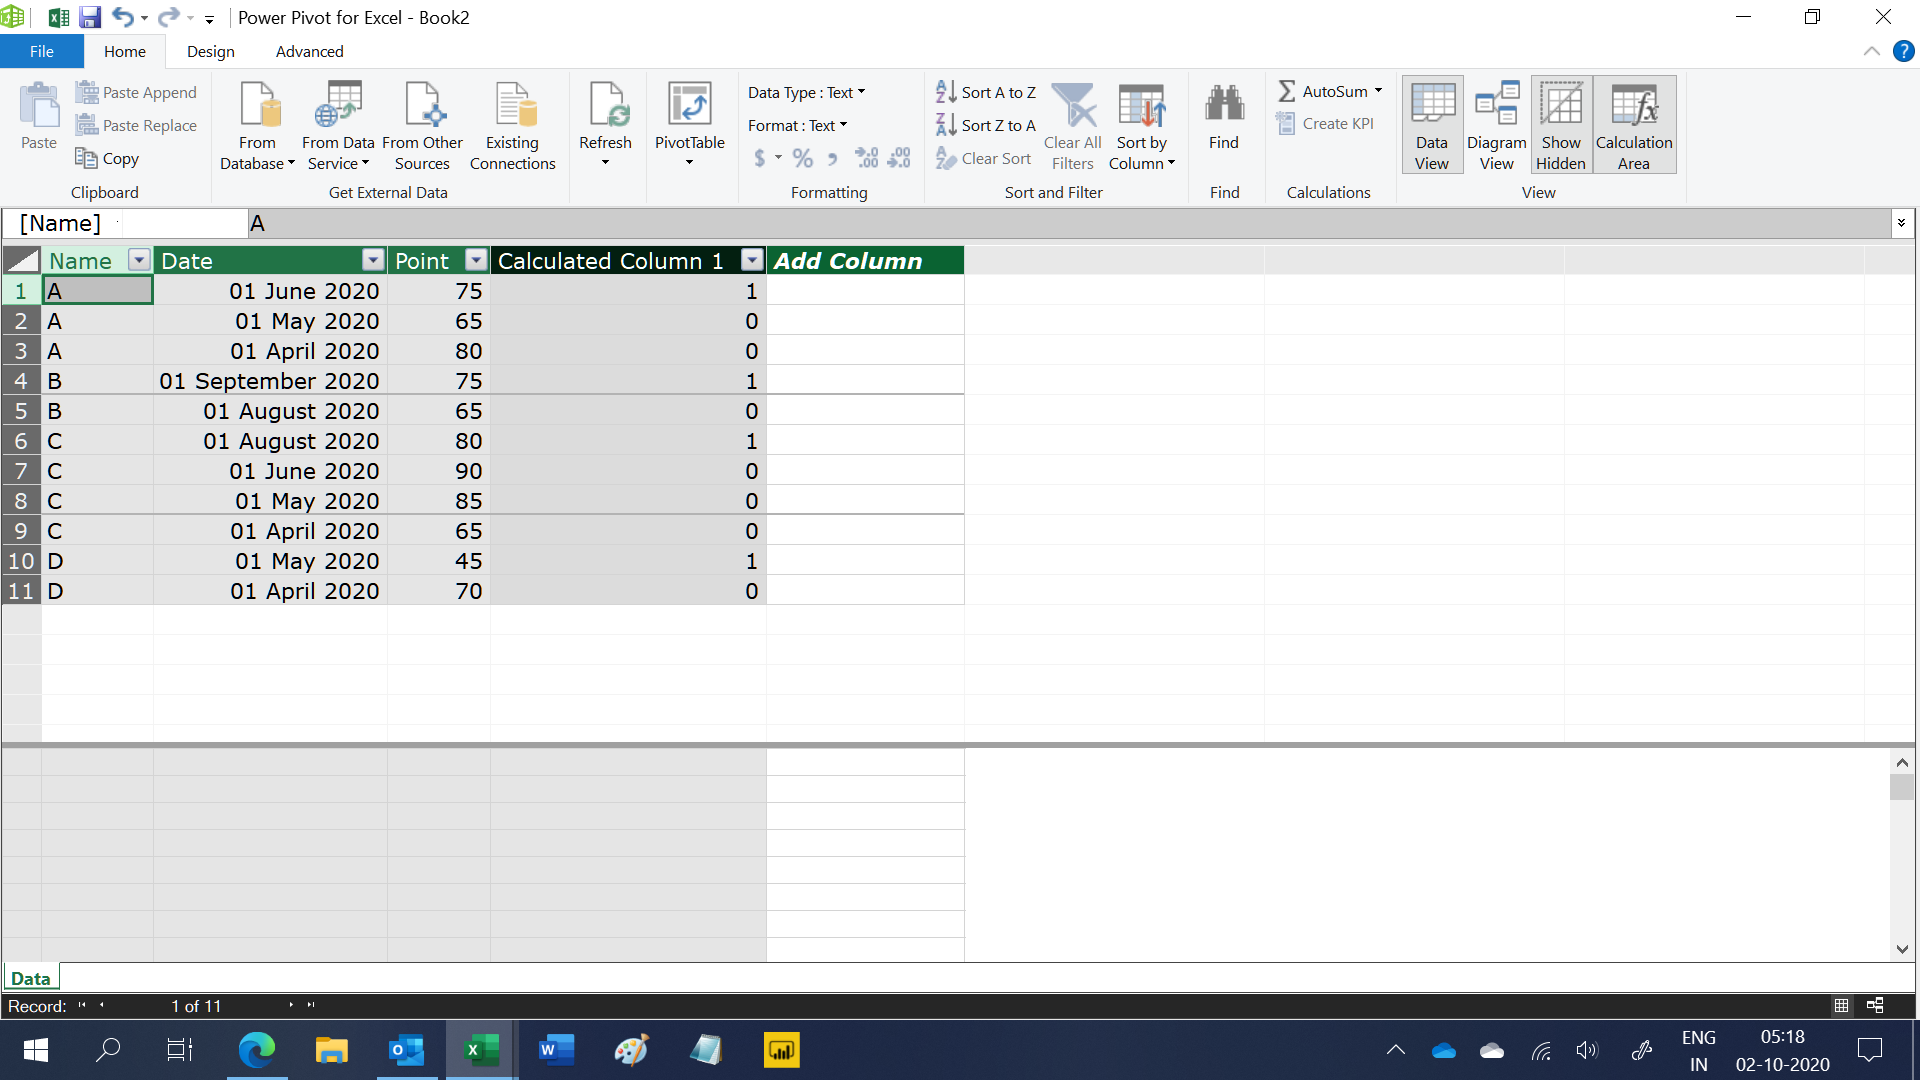This screenshot has height=1080, width=1920.
Task: Expand the Data Type dropdown
Action: pos(807,92)
